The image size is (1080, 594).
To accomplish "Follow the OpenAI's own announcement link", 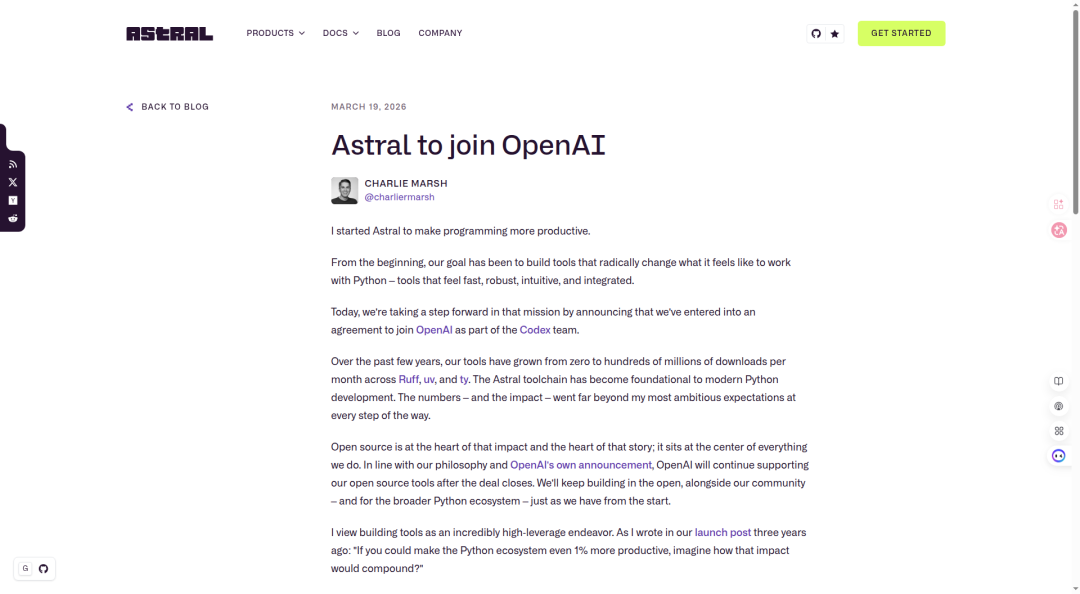I will 581,464.
